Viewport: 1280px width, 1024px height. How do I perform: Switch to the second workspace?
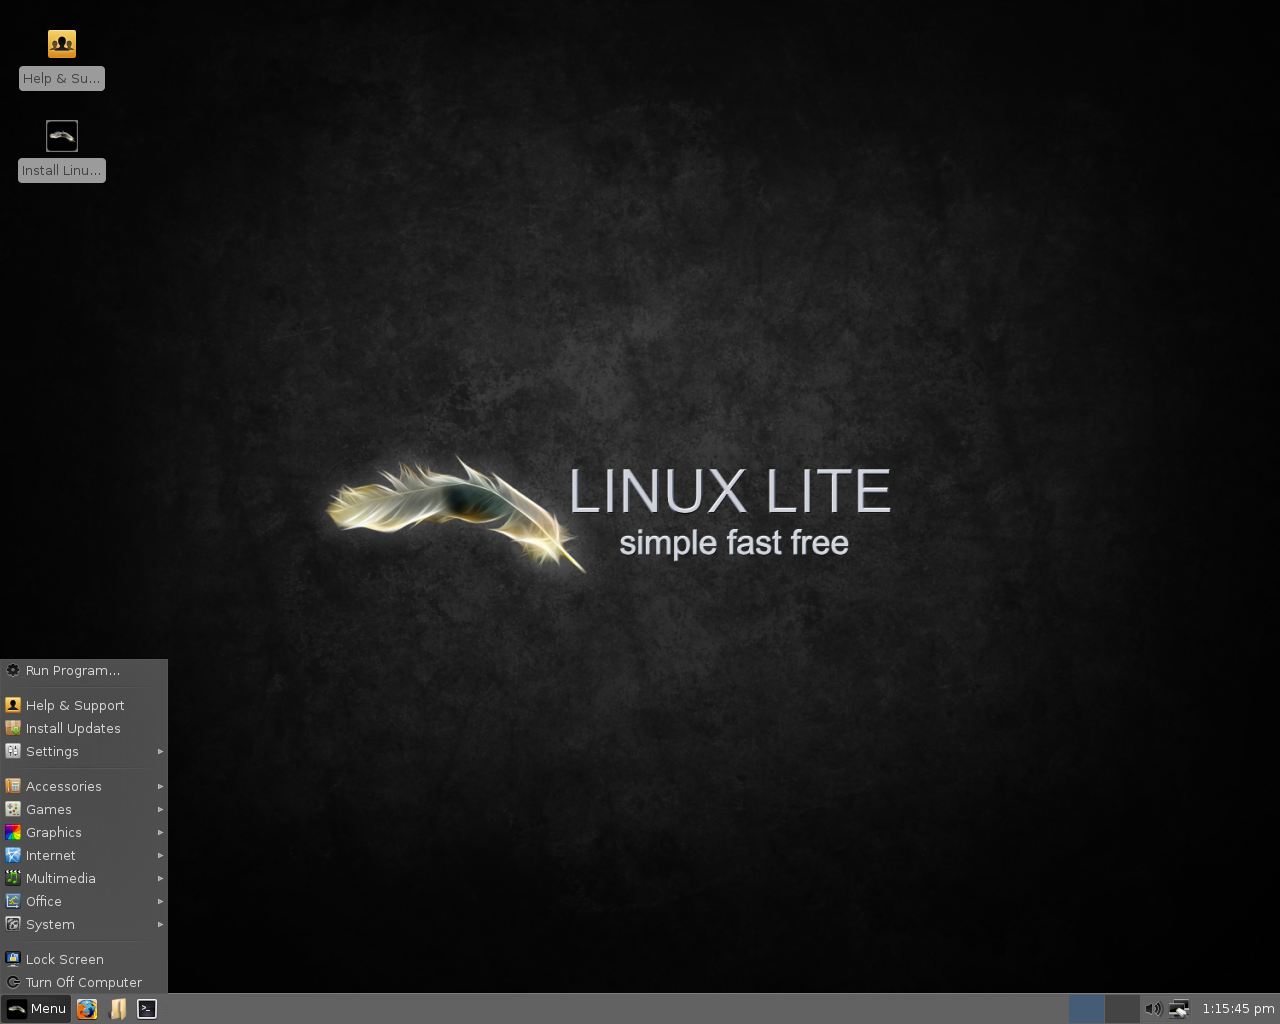coord(1122,1009)
